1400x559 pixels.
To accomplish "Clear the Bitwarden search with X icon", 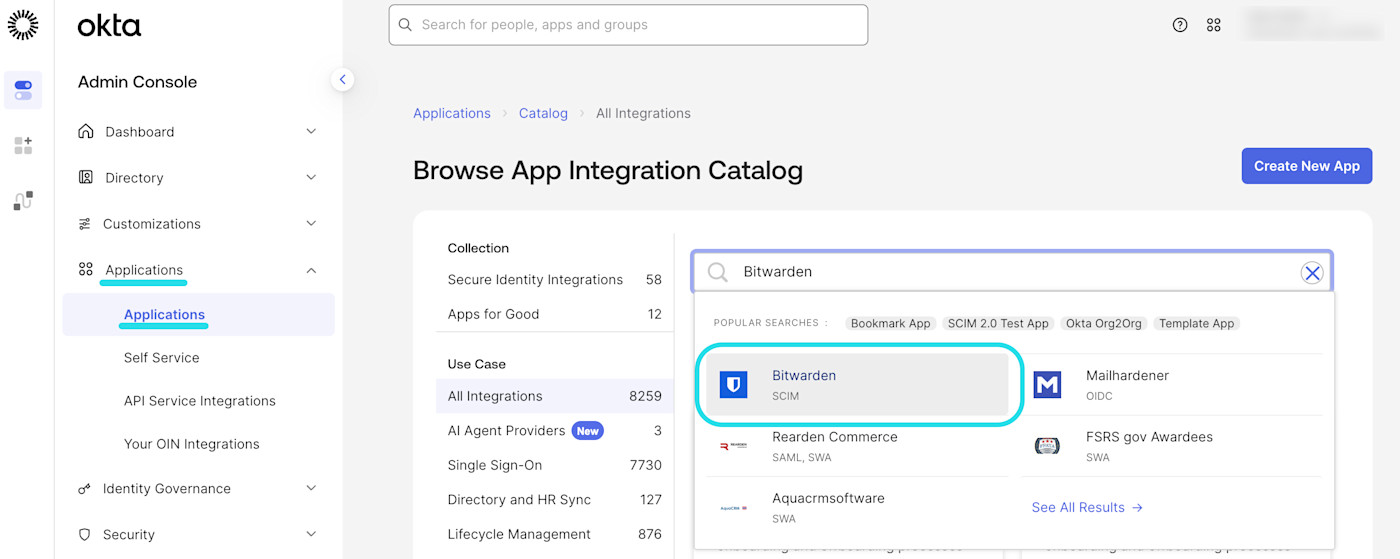I will [x=1312, y=272].
